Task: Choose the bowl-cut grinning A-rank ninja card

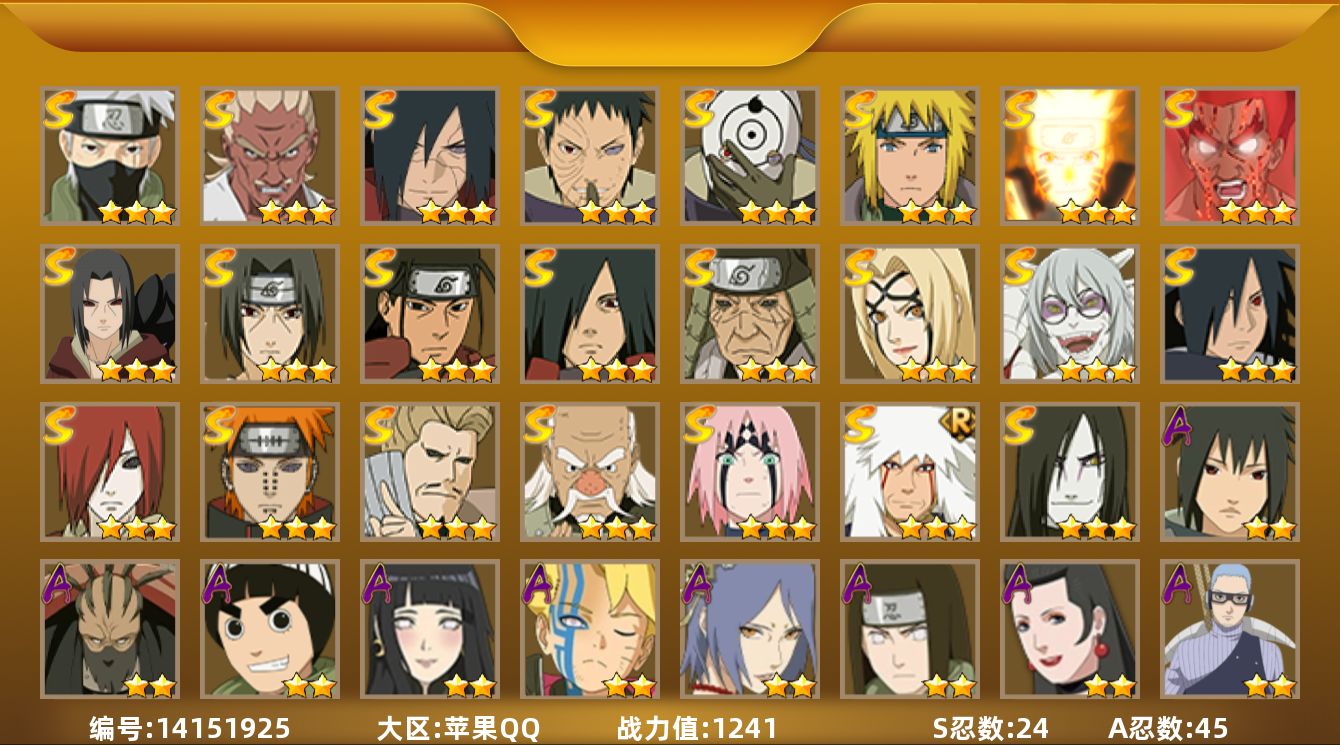Action: (269, 629)
